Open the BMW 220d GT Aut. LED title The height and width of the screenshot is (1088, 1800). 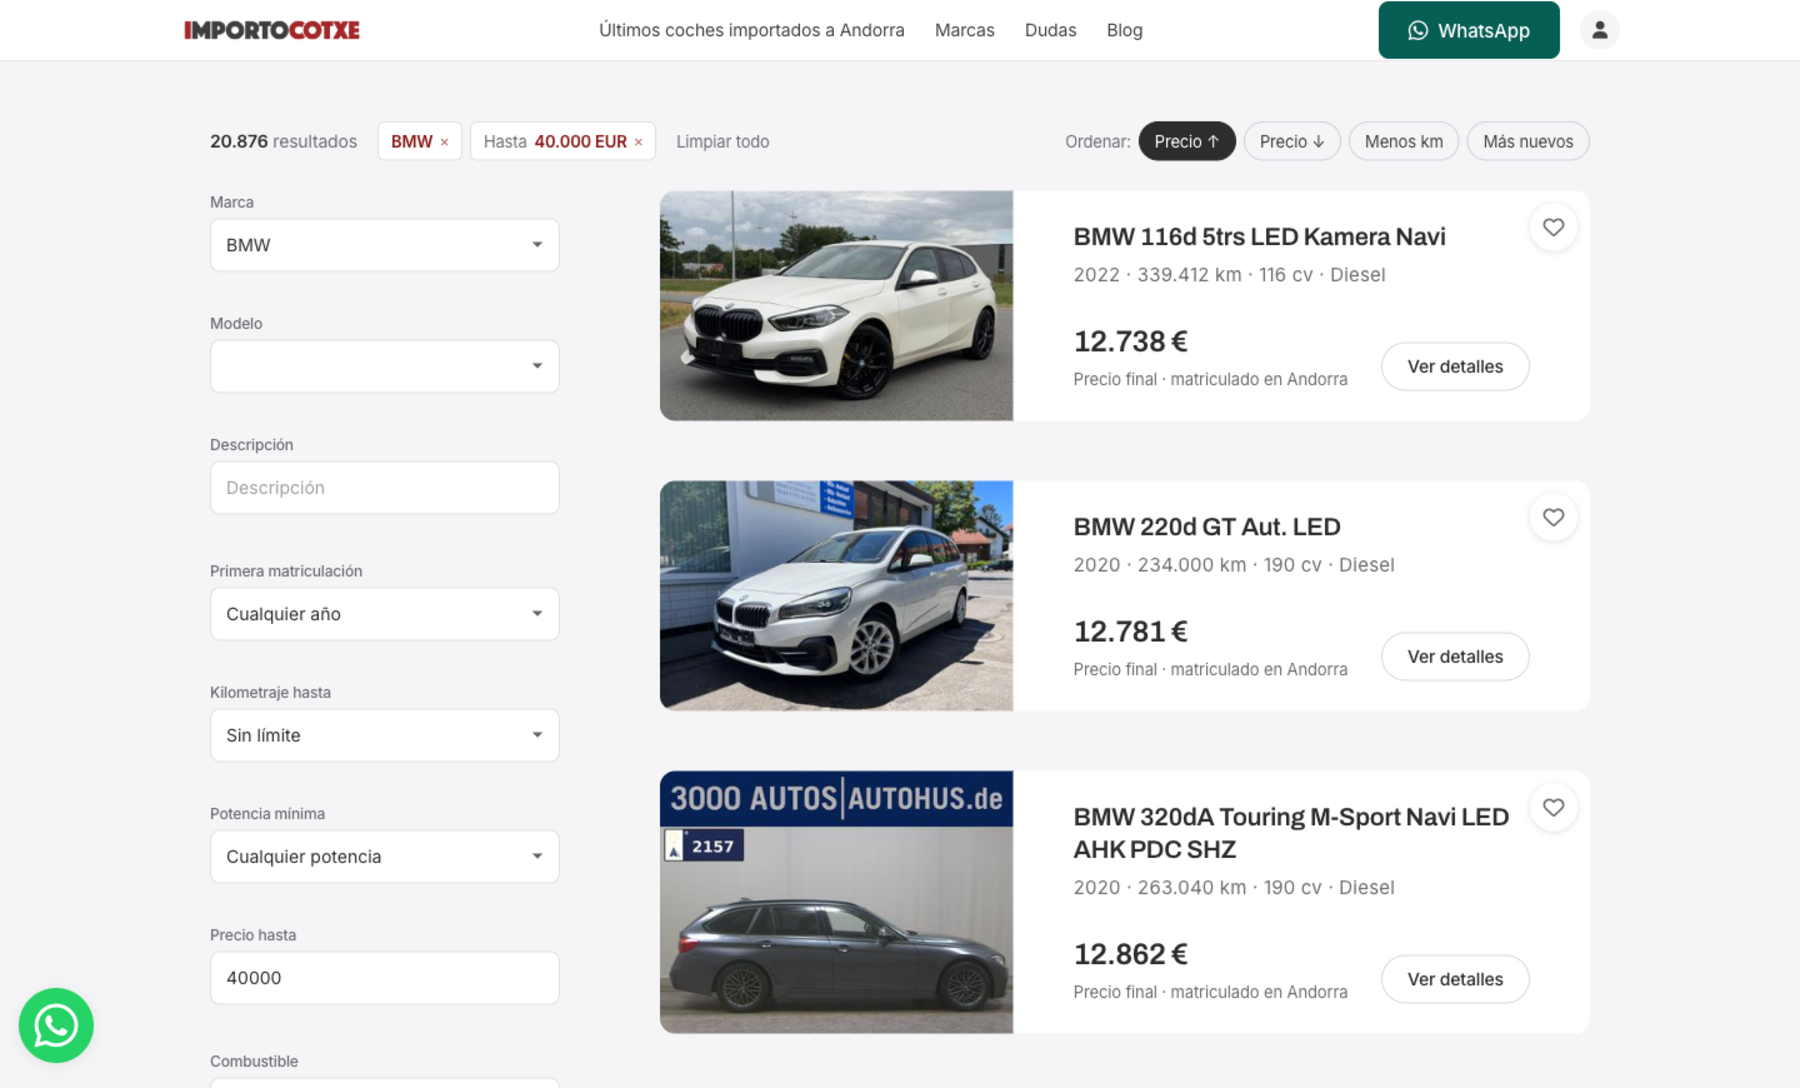(x=1207, y=527)
